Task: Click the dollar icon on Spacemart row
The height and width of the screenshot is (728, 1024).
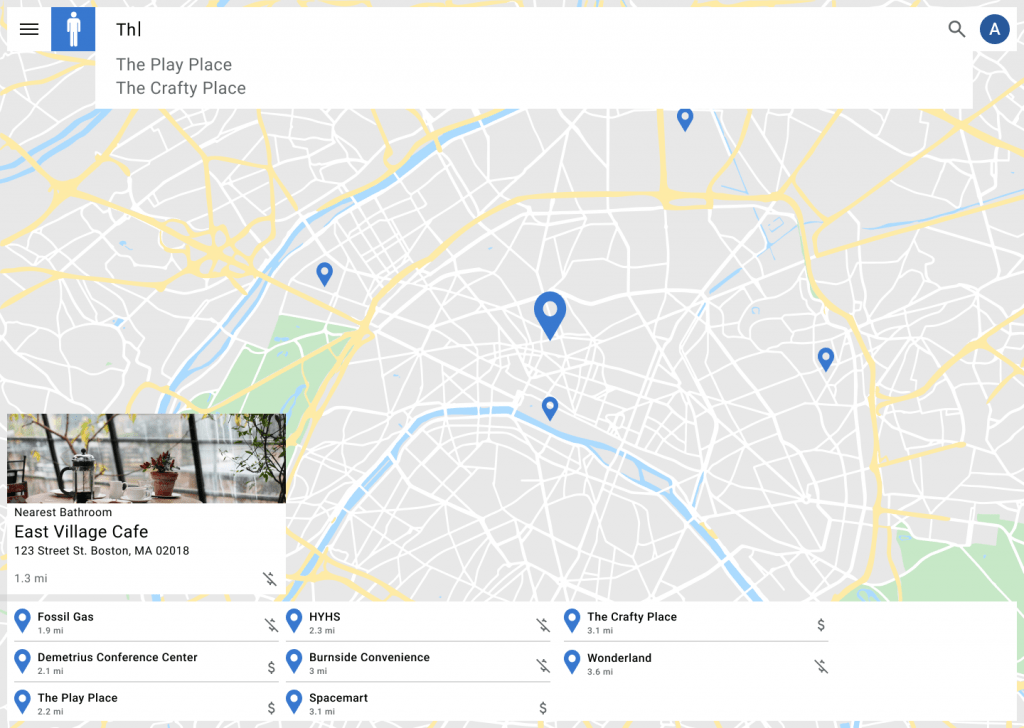Action: click(543, 708)
